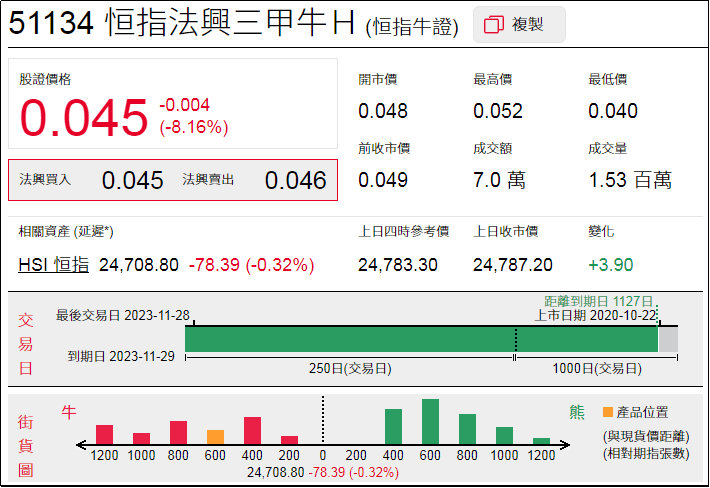Click the 距離到期日 1127日 label

point(598,301)
